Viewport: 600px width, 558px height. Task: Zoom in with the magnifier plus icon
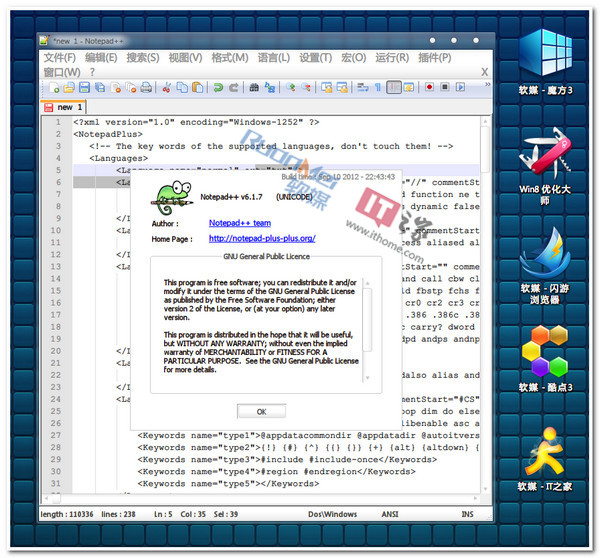tap(291, 88)
